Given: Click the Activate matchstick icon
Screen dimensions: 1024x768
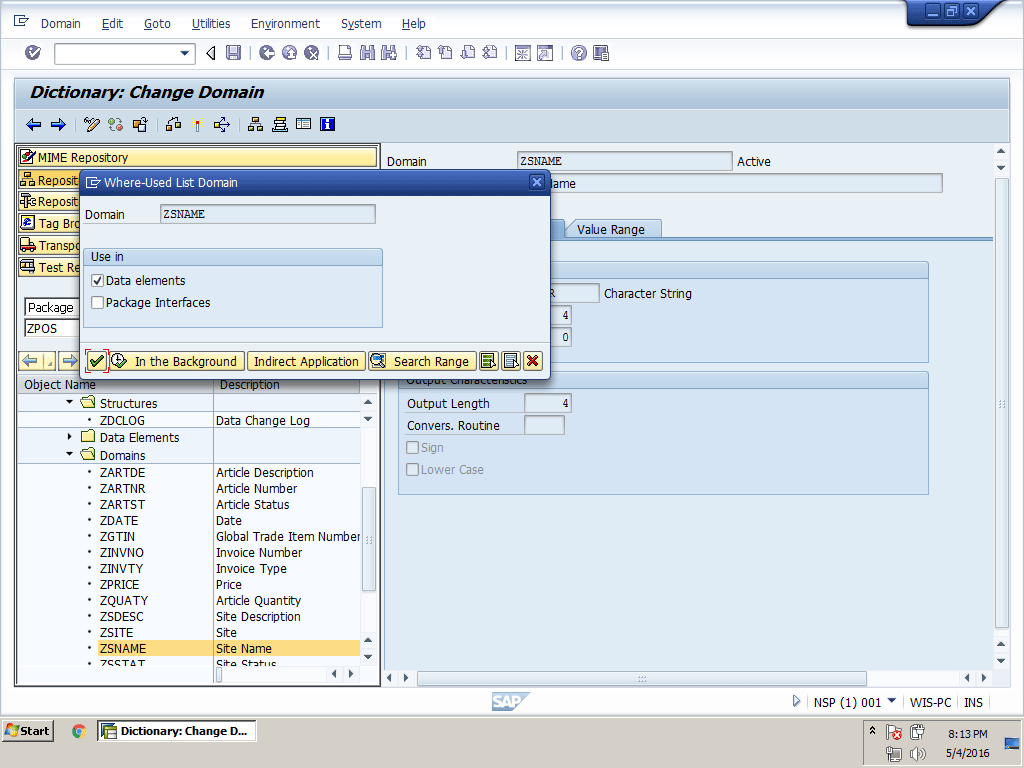Looking at the screenshot, I should coord(197,125).
